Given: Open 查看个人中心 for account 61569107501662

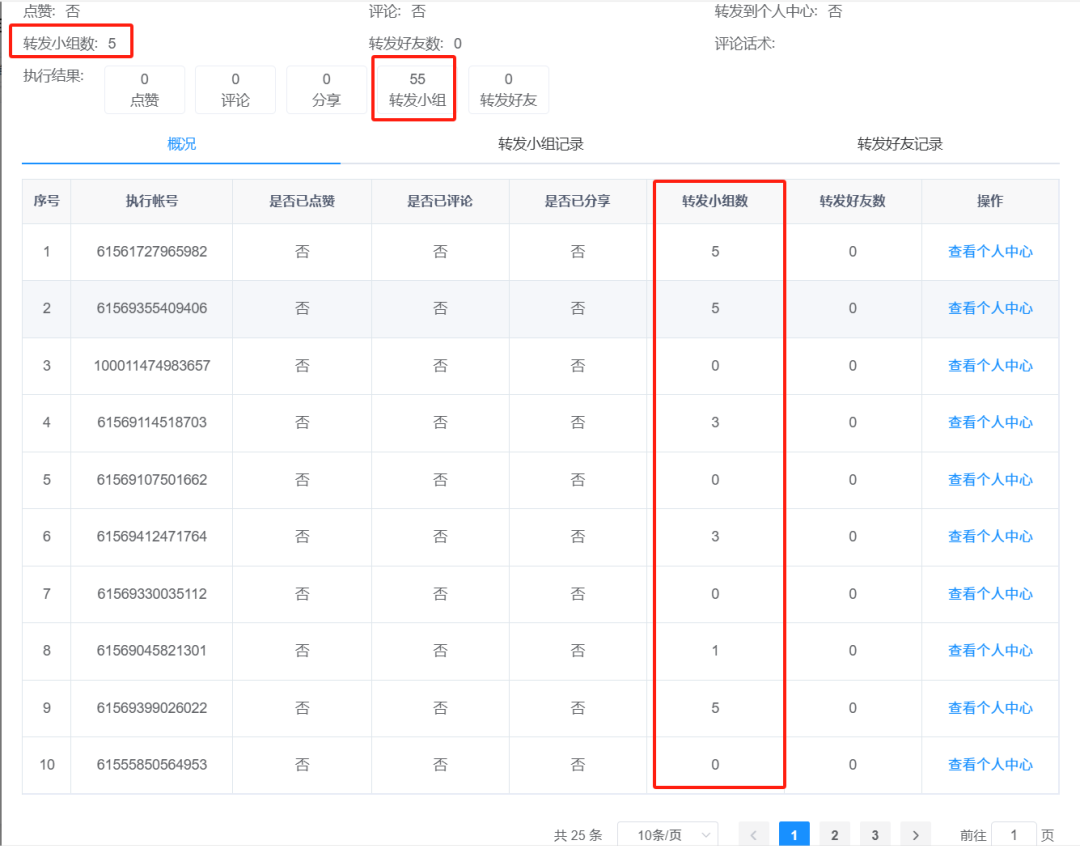Looking at the screenshot, I should click(x=990, y=479).
